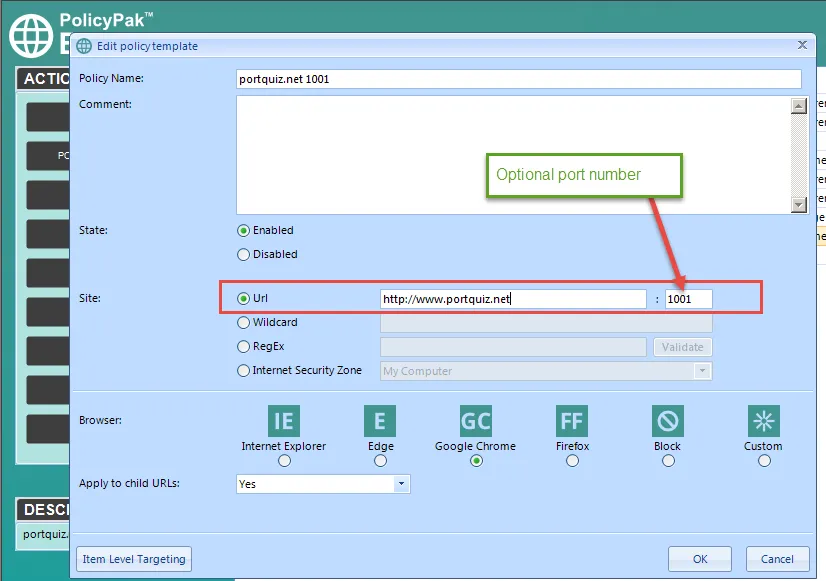Click inside the Comment text area
The image size is (826, 581).
point(514,155)
